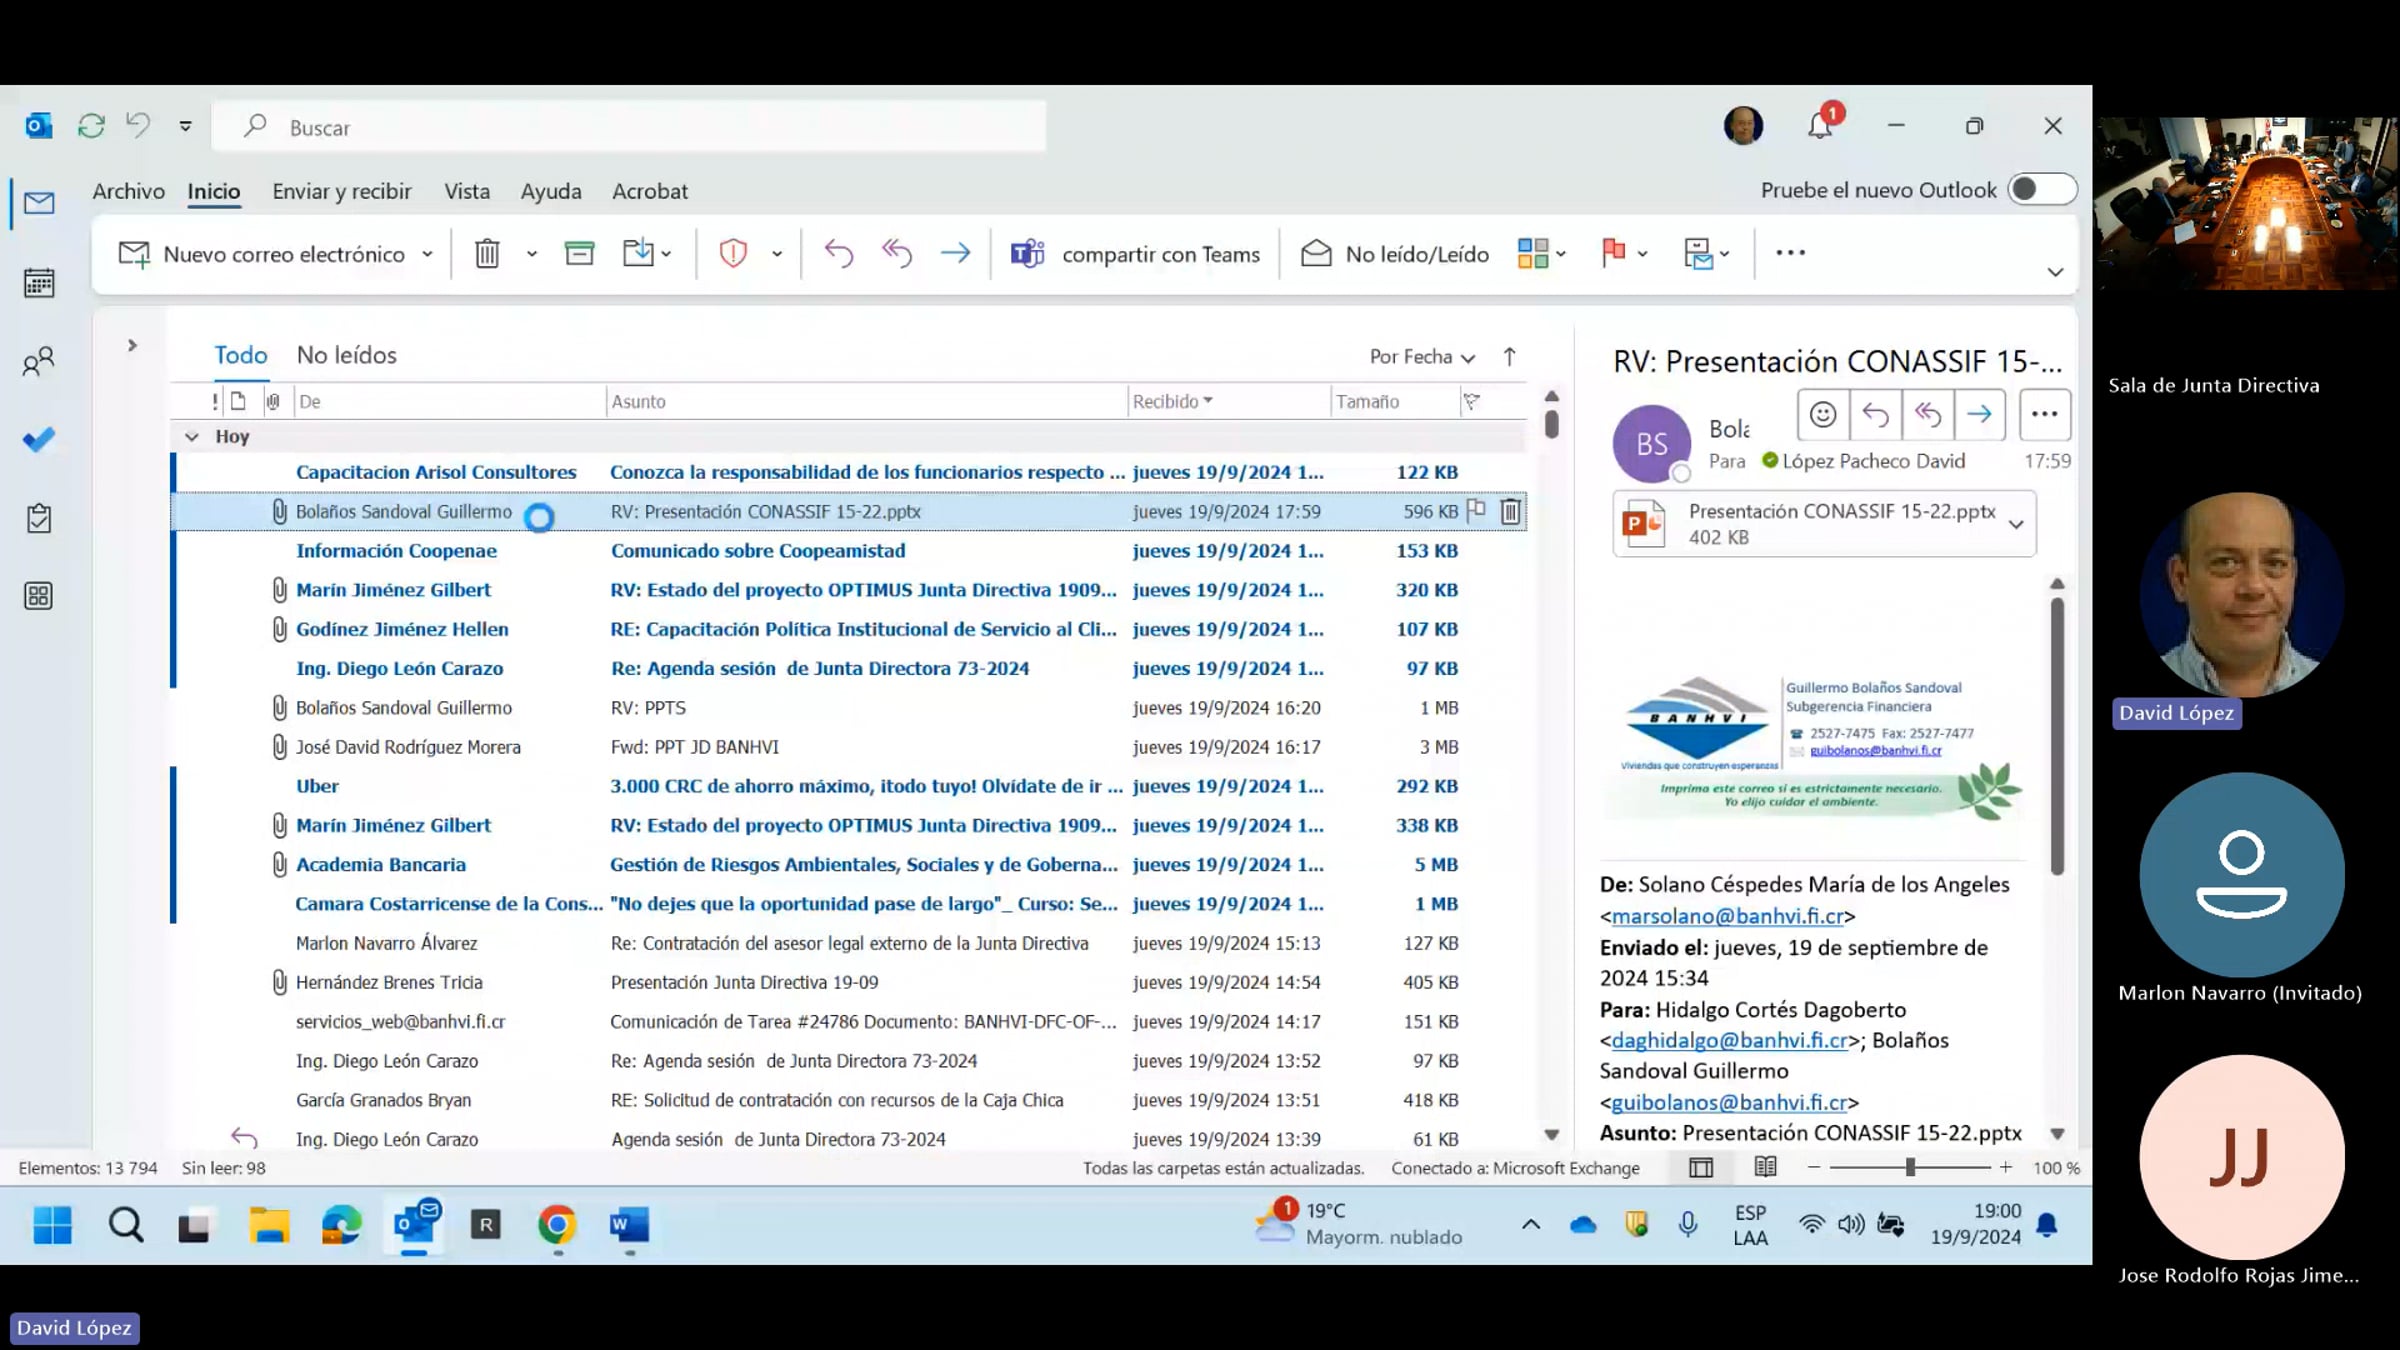
Task: Open the Por Fecha sort dropdown
Action: (x=1422, y=357)
